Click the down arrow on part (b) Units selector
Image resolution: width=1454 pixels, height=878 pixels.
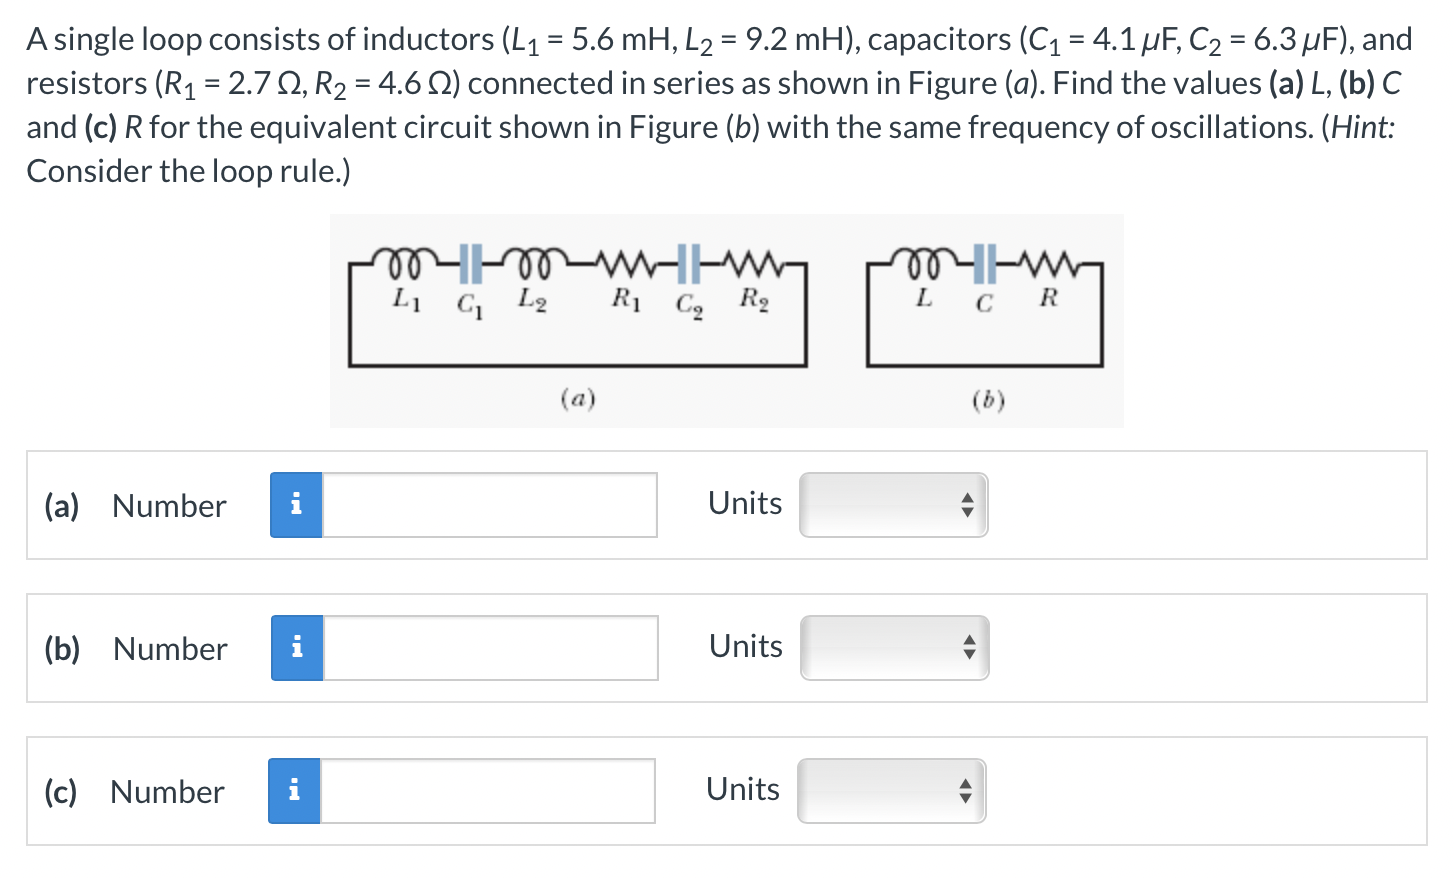[967, 654]
